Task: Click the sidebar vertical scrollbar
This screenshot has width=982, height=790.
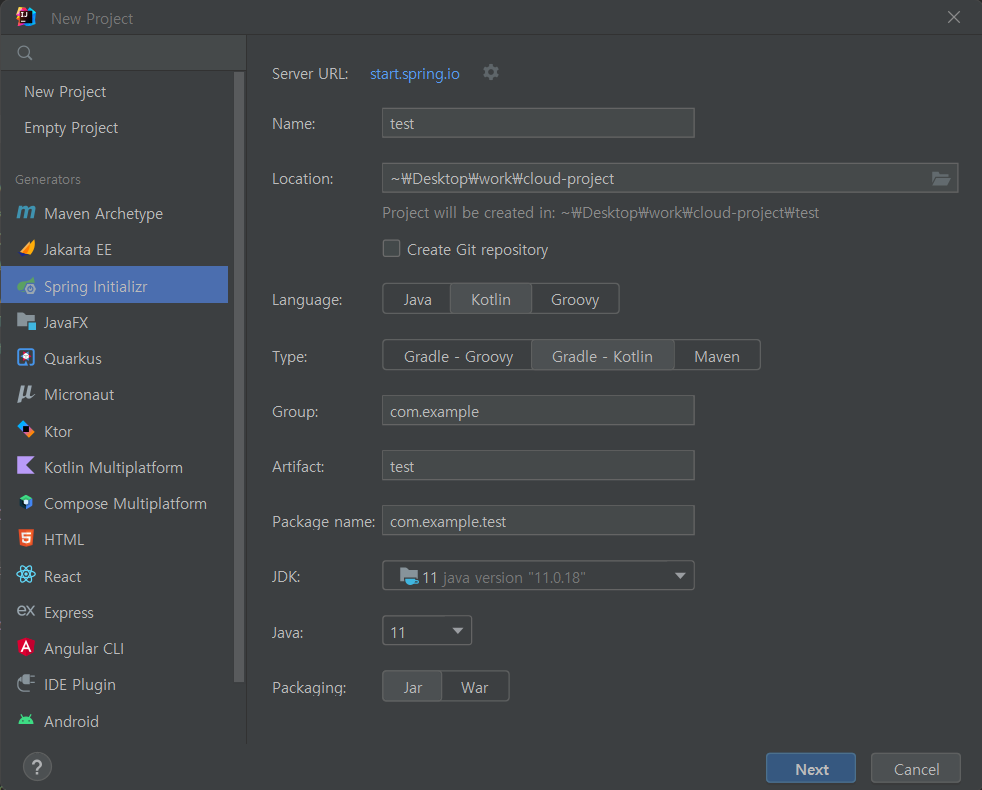Action: click(x=239, y=376)
